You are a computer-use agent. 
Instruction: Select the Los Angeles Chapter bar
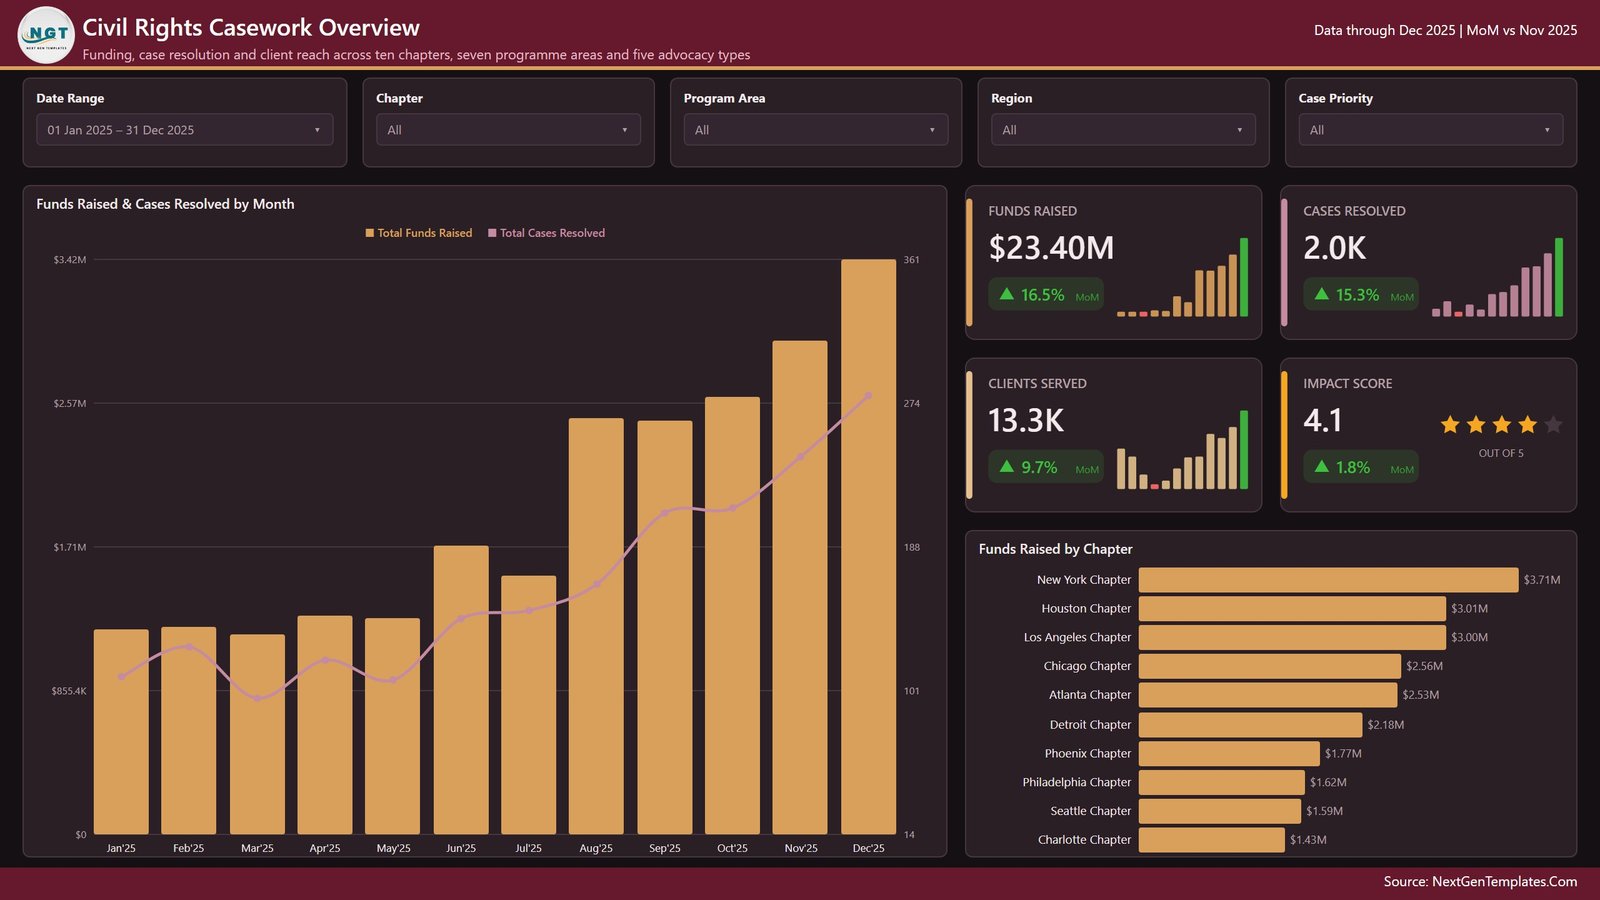[x=1292, y=637]
